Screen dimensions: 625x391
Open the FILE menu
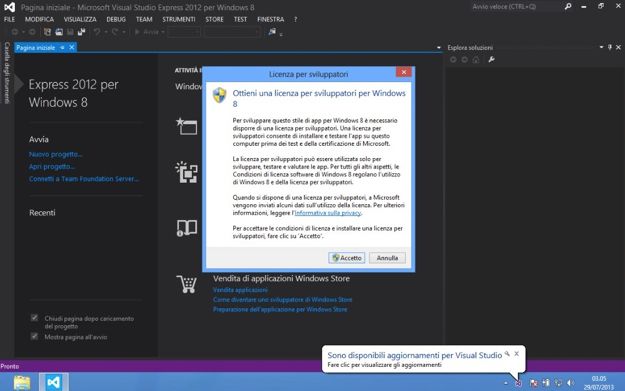pyautogui.click(x=9, y=19)
